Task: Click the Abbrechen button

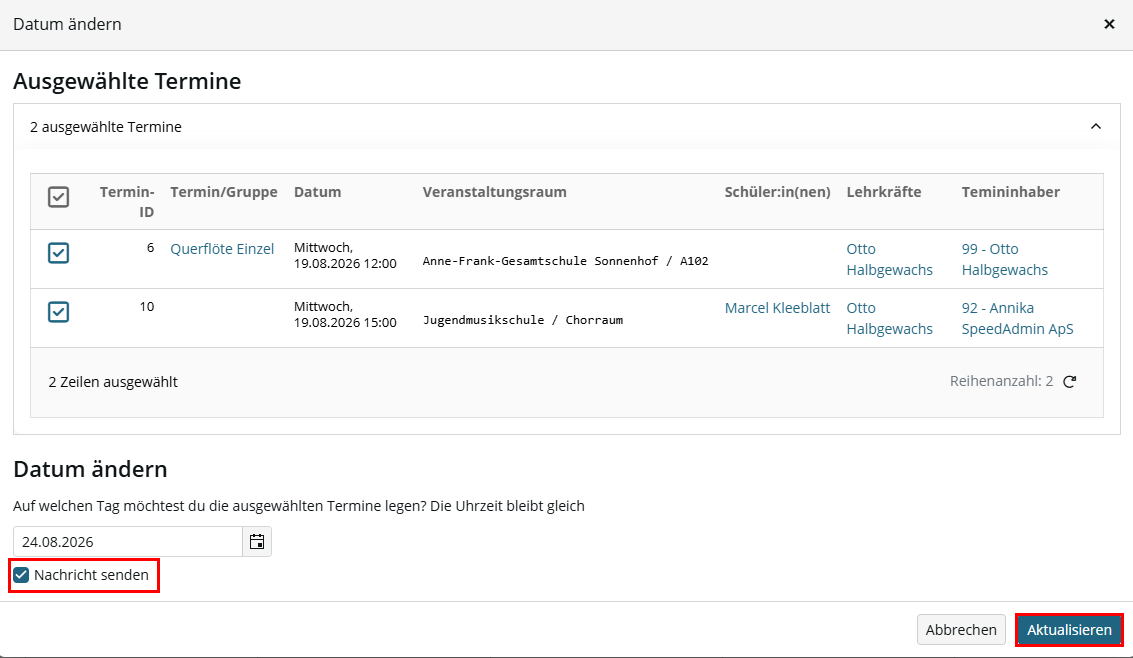Action: point(961,630)
